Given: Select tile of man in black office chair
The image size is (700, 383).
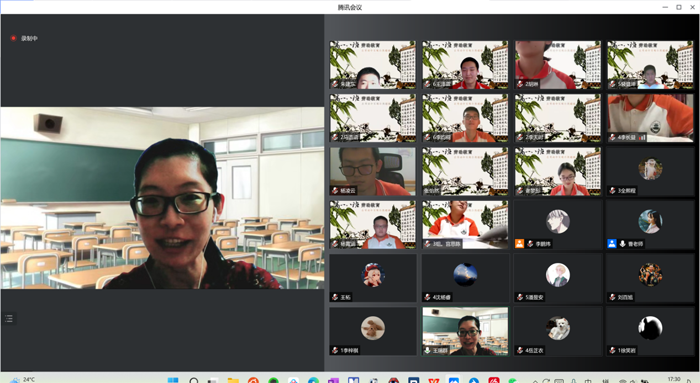Looking at the screenshot, I should click(373, 172).
